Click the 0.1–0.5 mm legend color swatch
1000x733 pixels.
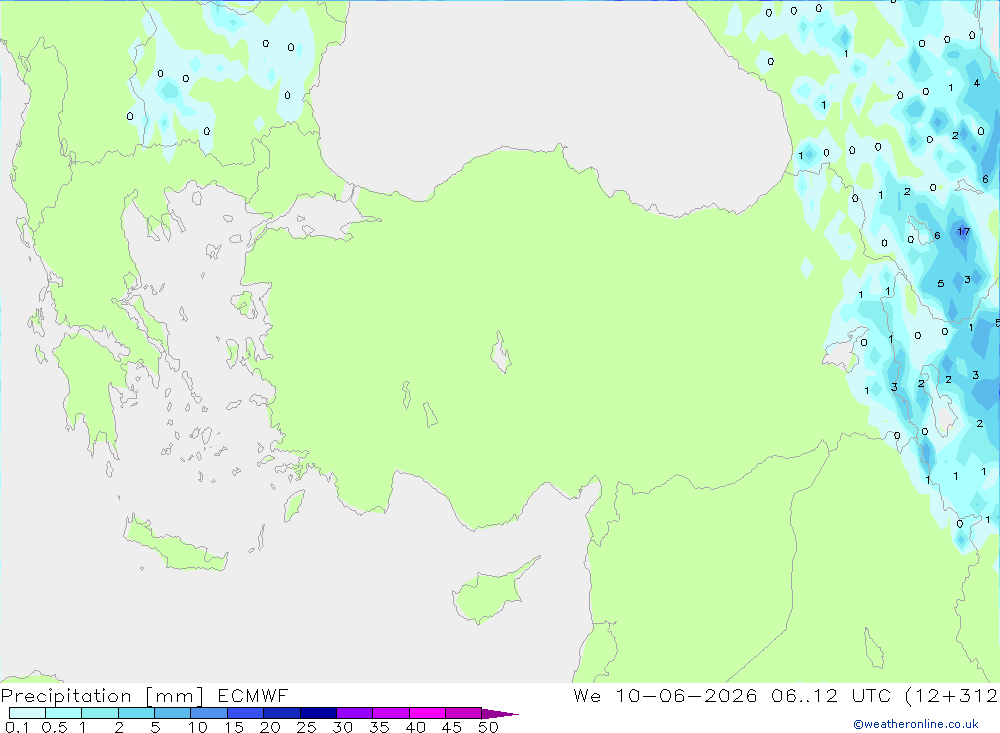tap(27, 713)
